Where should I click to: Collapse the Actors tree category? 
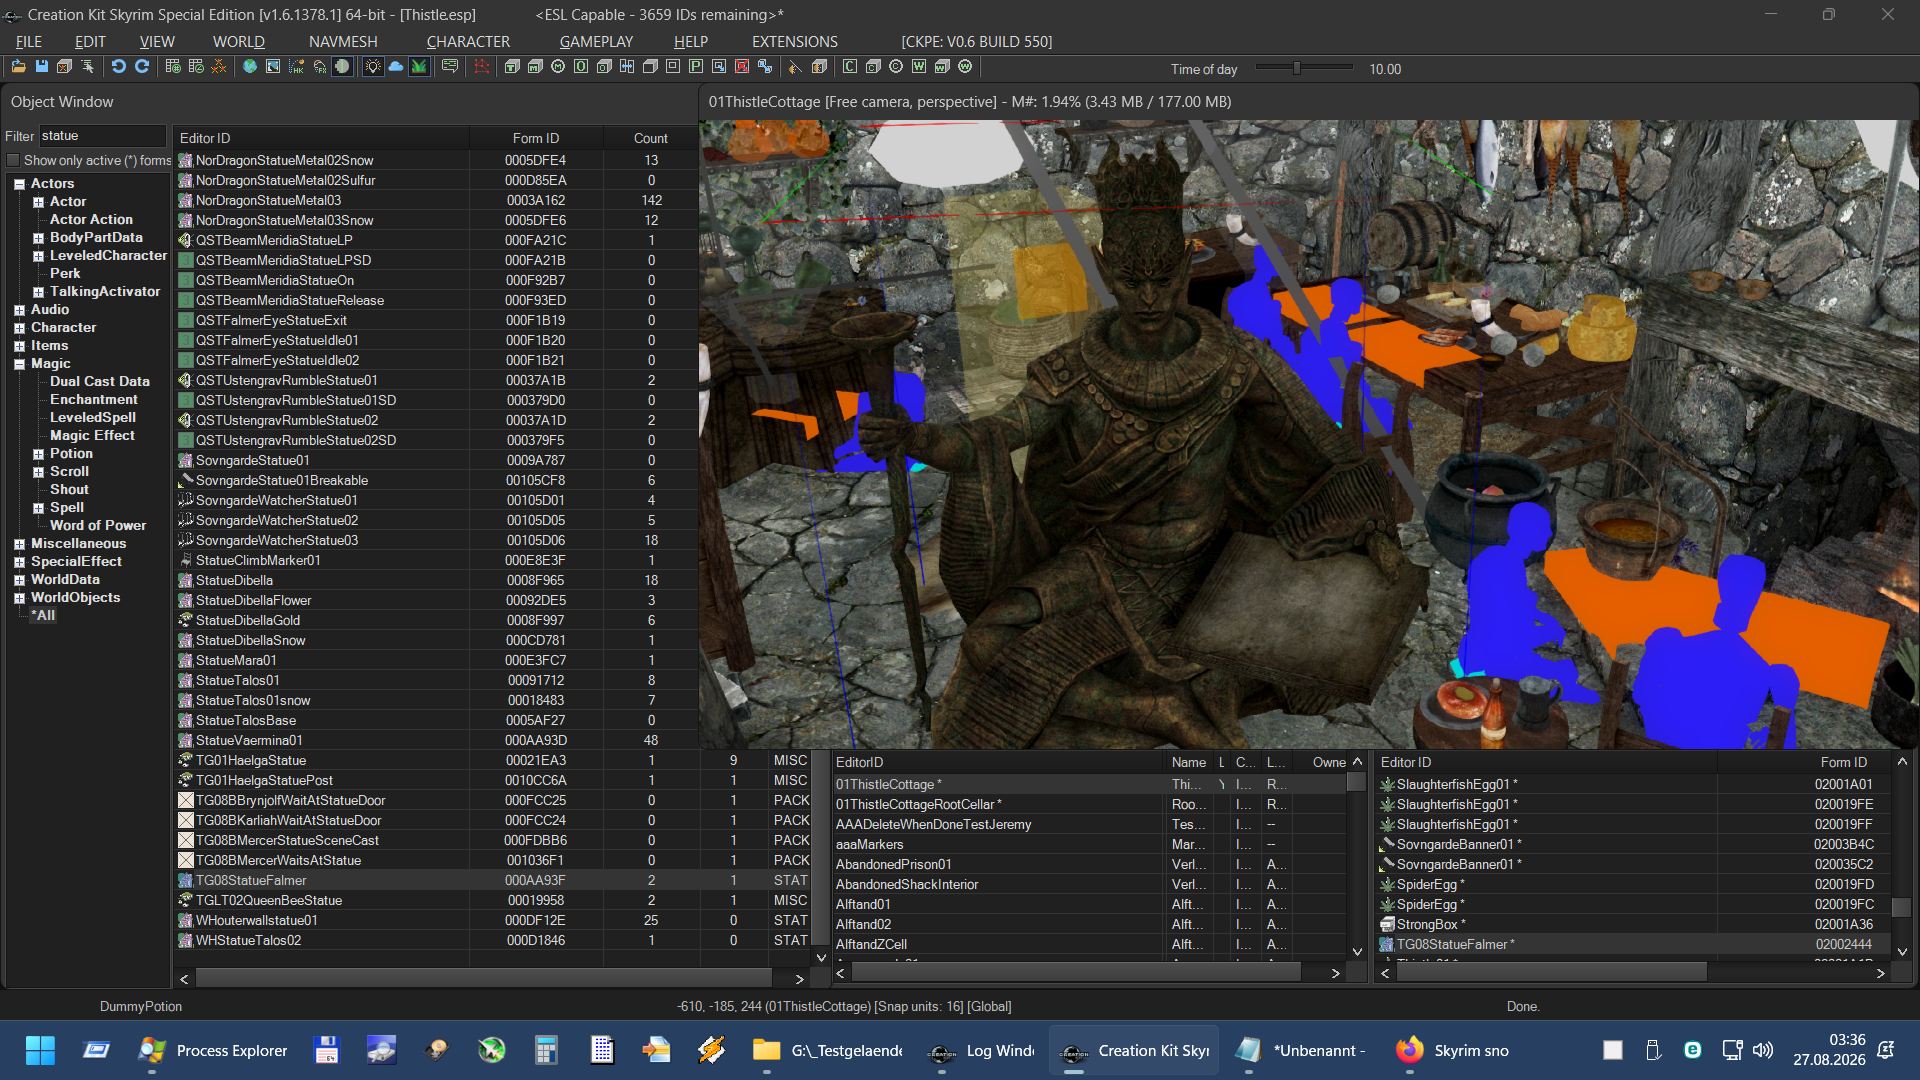click(x=19, y=184)
